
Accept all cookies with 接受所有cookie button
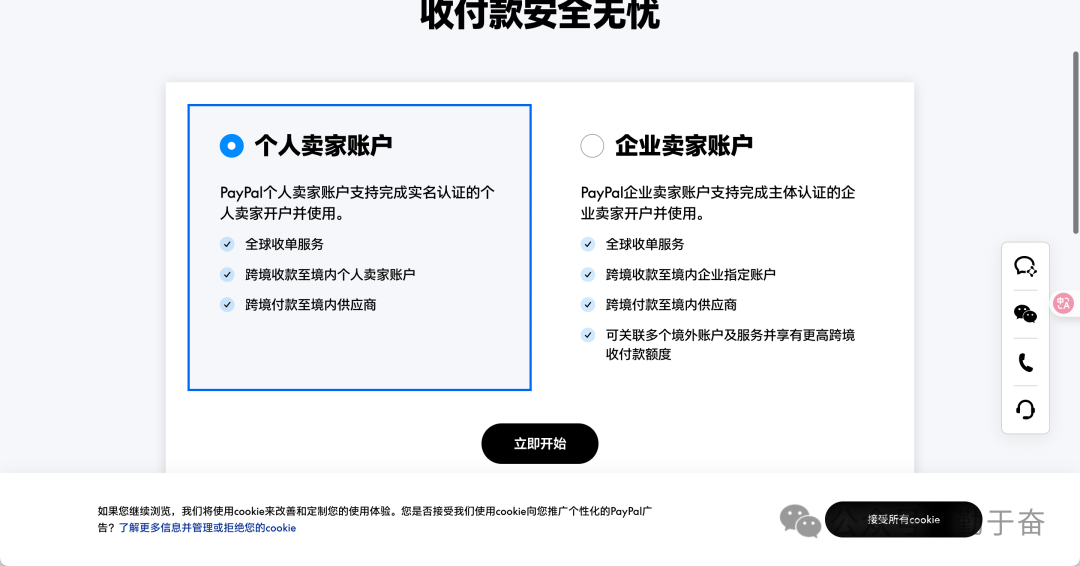[x=904, y=519]
